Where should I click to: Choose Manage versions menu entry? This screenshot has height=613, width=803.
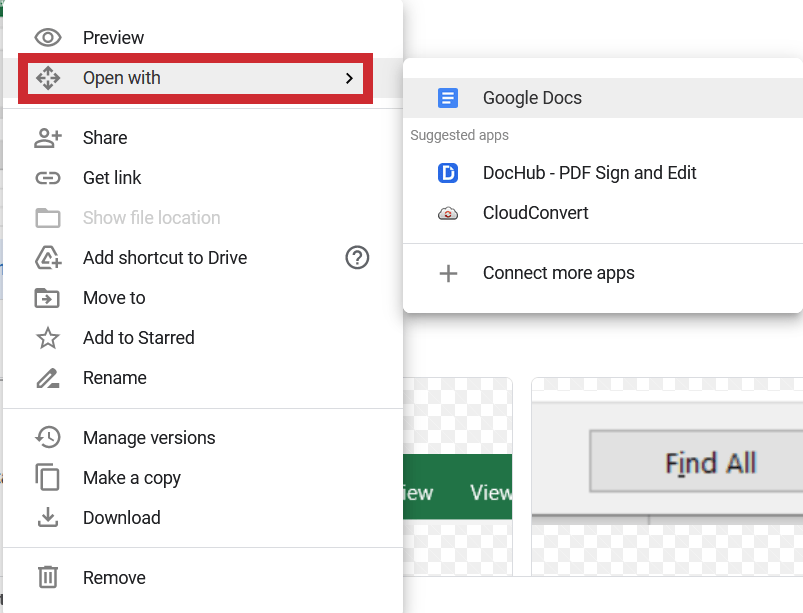(149, 438)
